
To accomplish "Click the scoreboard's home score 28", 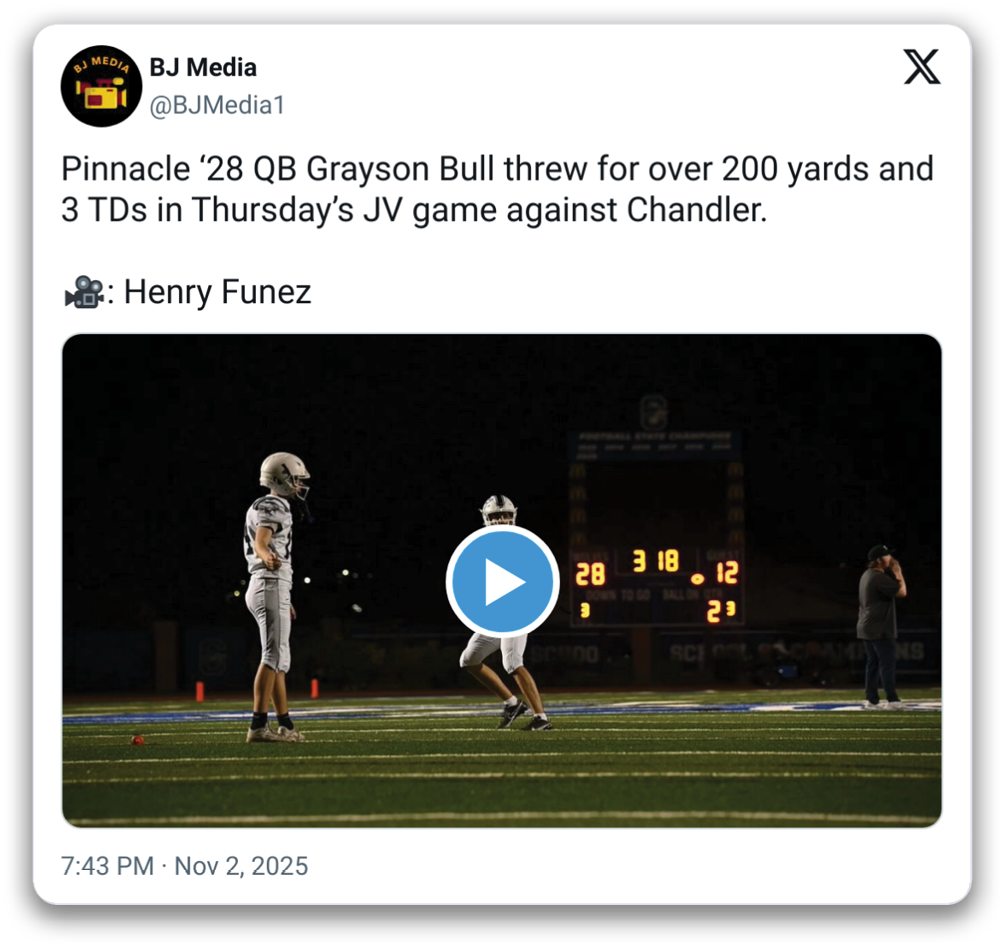I will 590,575.
